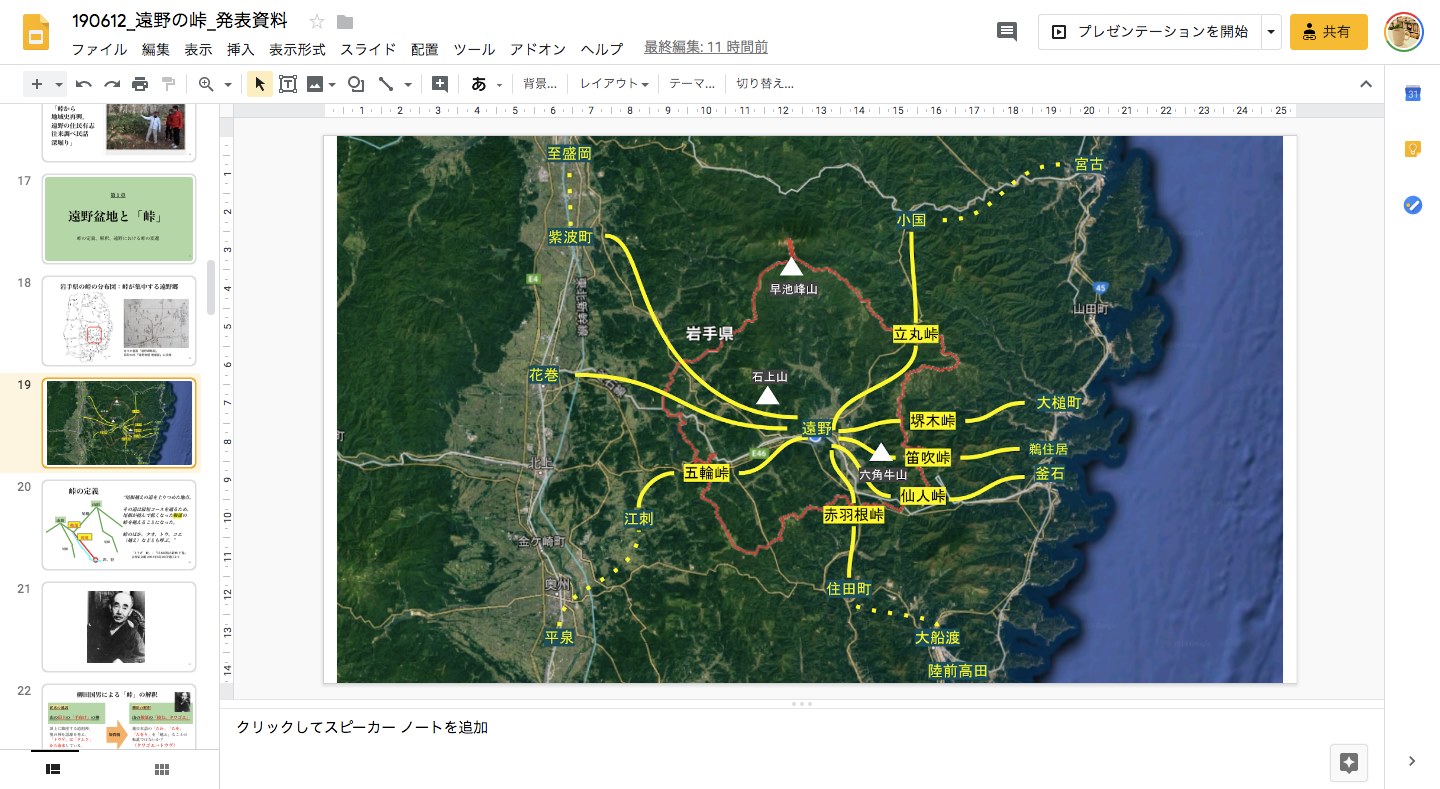This screenshot has width=1440, height=789.
Task: Select the line tool
Action: pyautogui.click(x=385, y=84)
